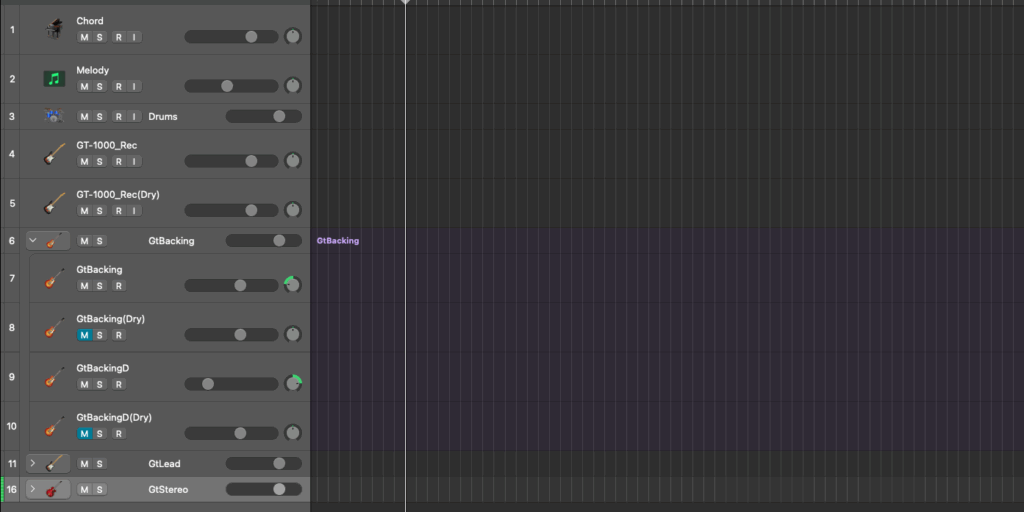1024x512 pixels.
Task: Select the GT-1000_Rec(Dry) track name
Action: click(x=118, y=195)
